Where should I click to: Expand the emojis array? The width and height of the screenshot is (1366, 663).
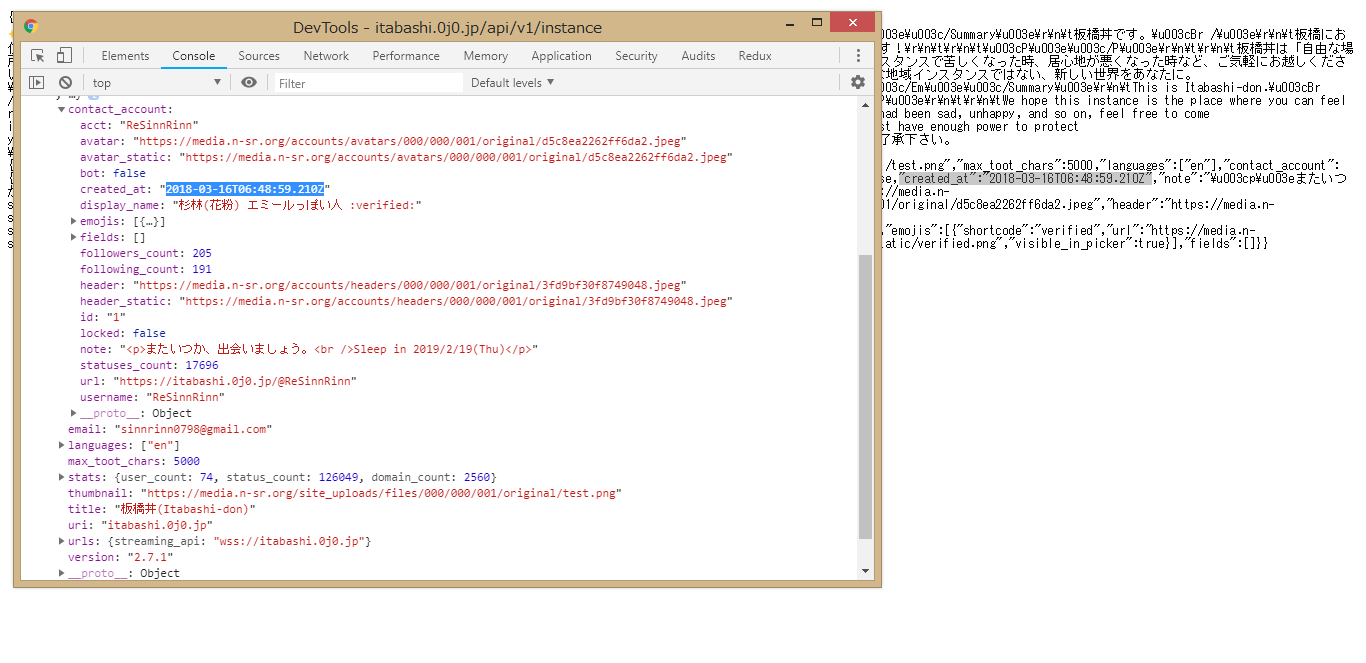click(74, 221)
